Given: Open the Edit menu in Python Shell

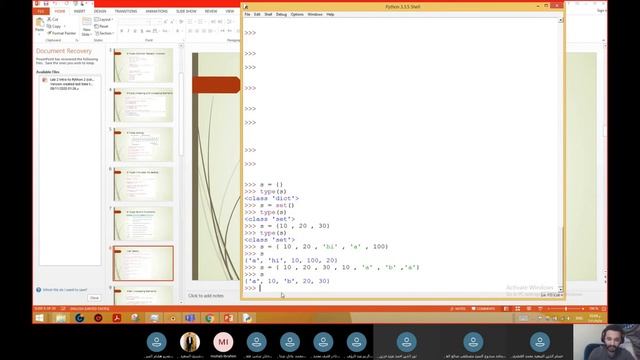Looking at the screenshot, I should click(x=257, y=14).
